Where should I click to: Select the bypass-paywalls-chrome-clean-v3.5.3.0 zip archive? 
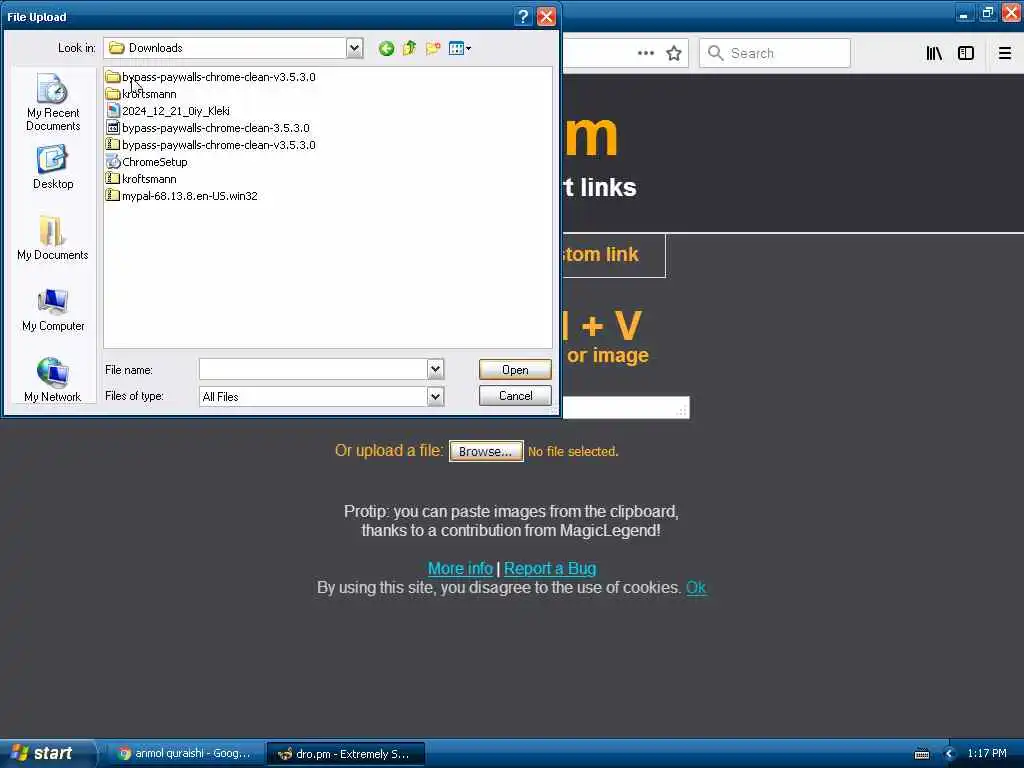(210, 145)
